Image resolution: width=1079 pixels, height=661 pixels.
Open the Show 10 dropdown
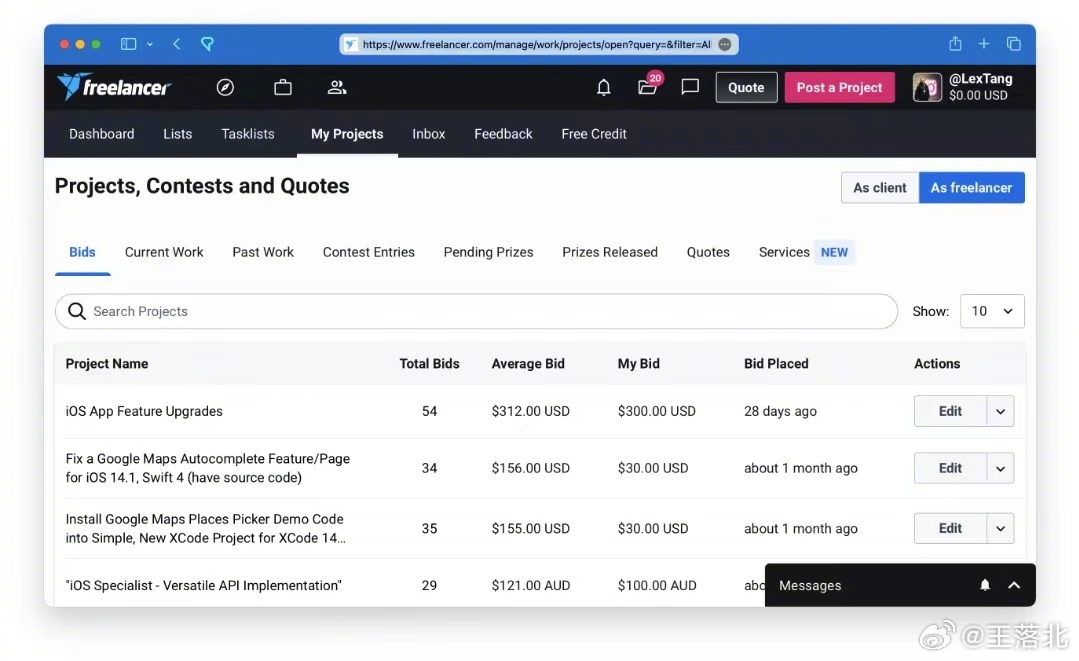[992, 312]
